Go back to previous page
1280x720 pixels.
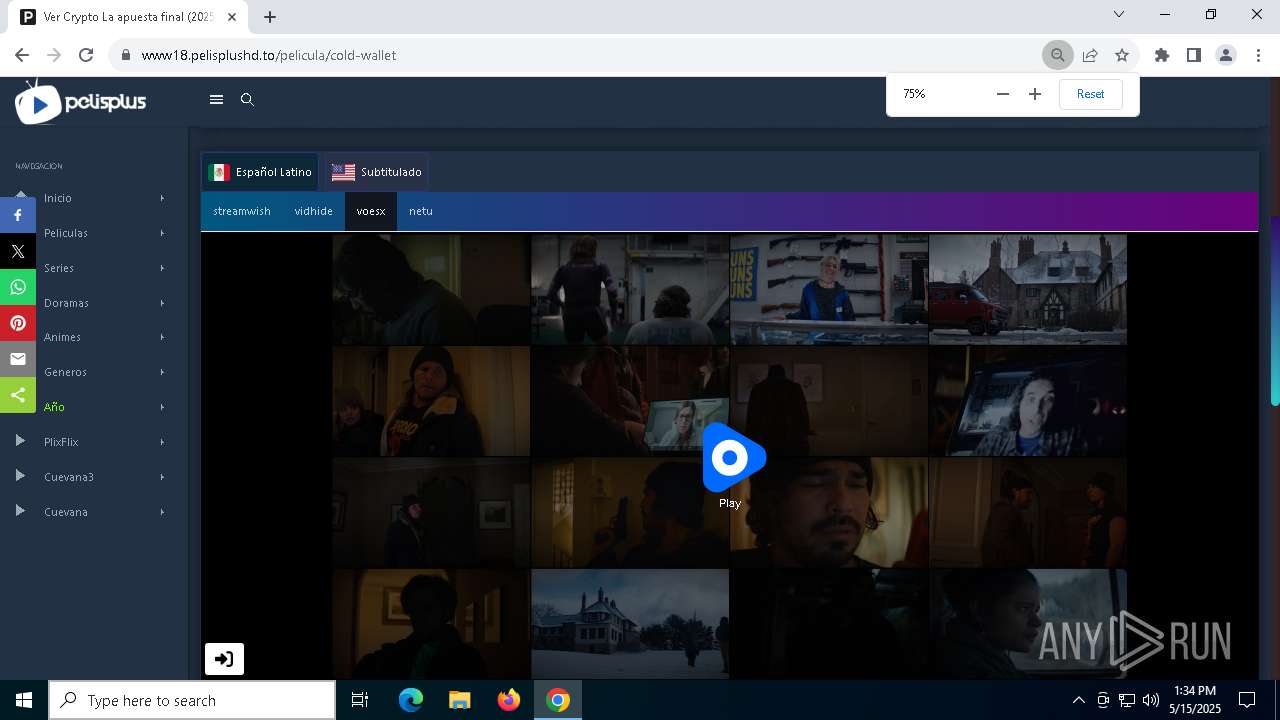coord(22,55)
